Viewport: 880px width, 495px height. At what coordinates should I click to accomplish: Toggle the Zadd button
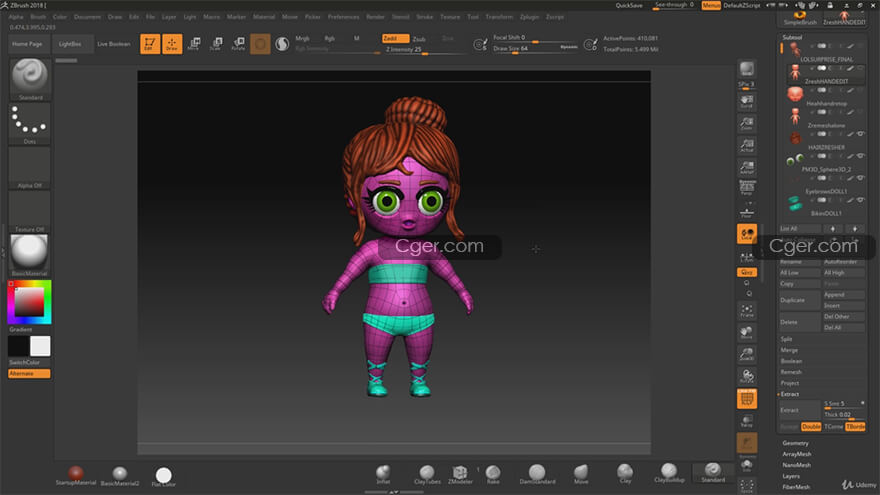(x=395, y=38)
